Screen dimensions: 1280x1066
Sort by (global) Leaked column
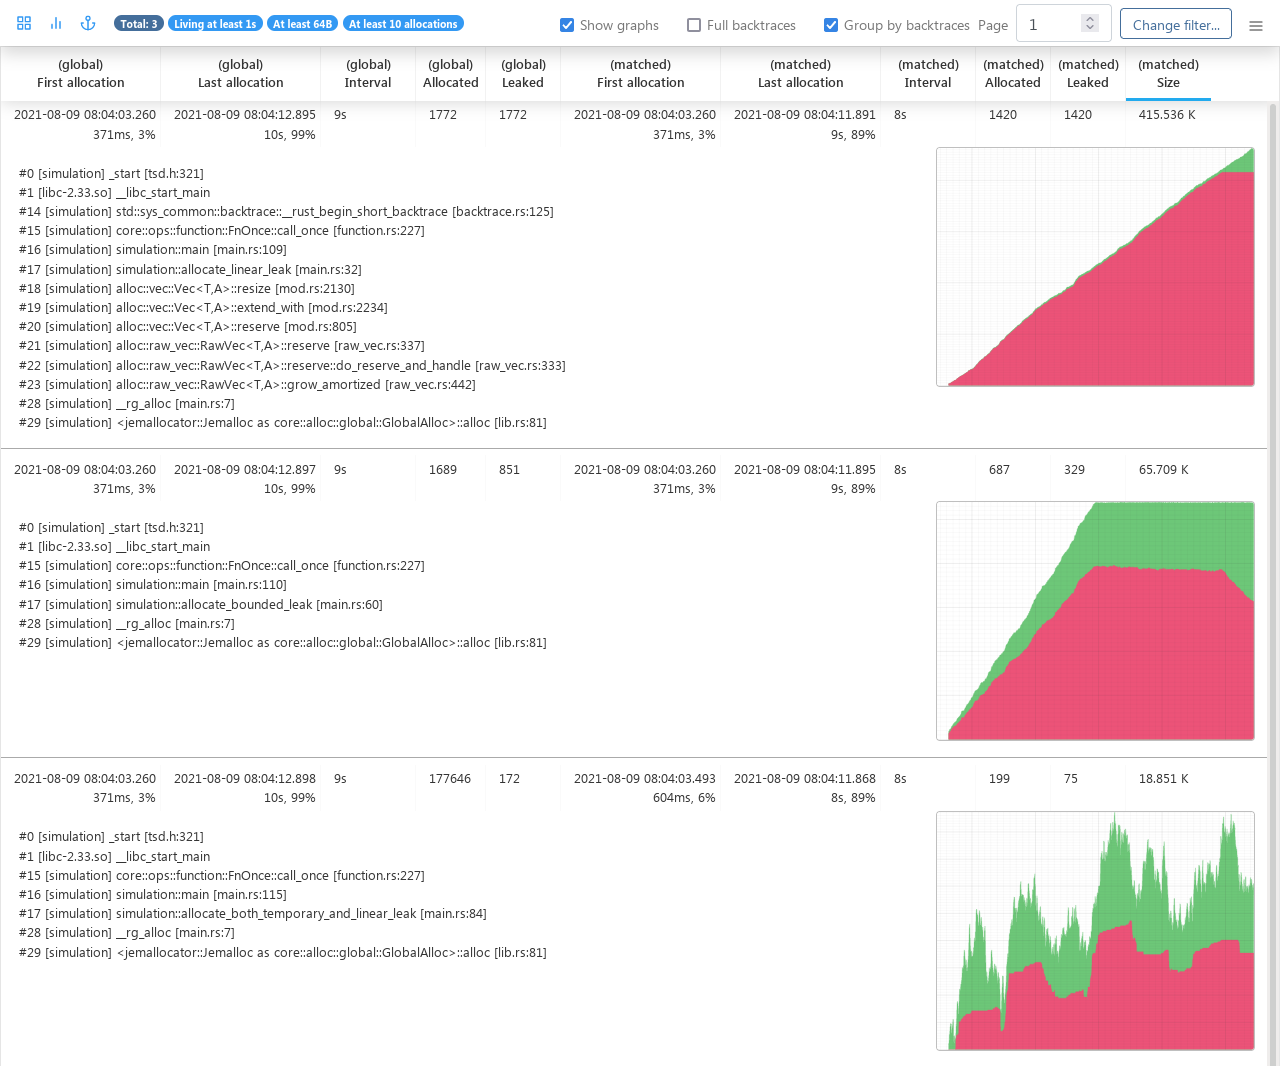[523, 73]
